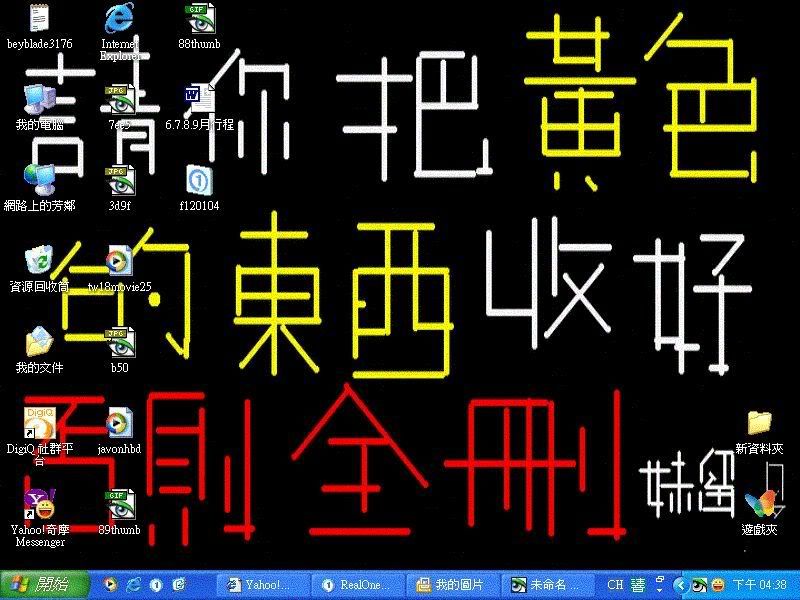This screenshot has width=800, height=600.
Task: Open the 遊戲夾 MSN shortcut icon
Action: pyautogui.click(x=759, y=503)
